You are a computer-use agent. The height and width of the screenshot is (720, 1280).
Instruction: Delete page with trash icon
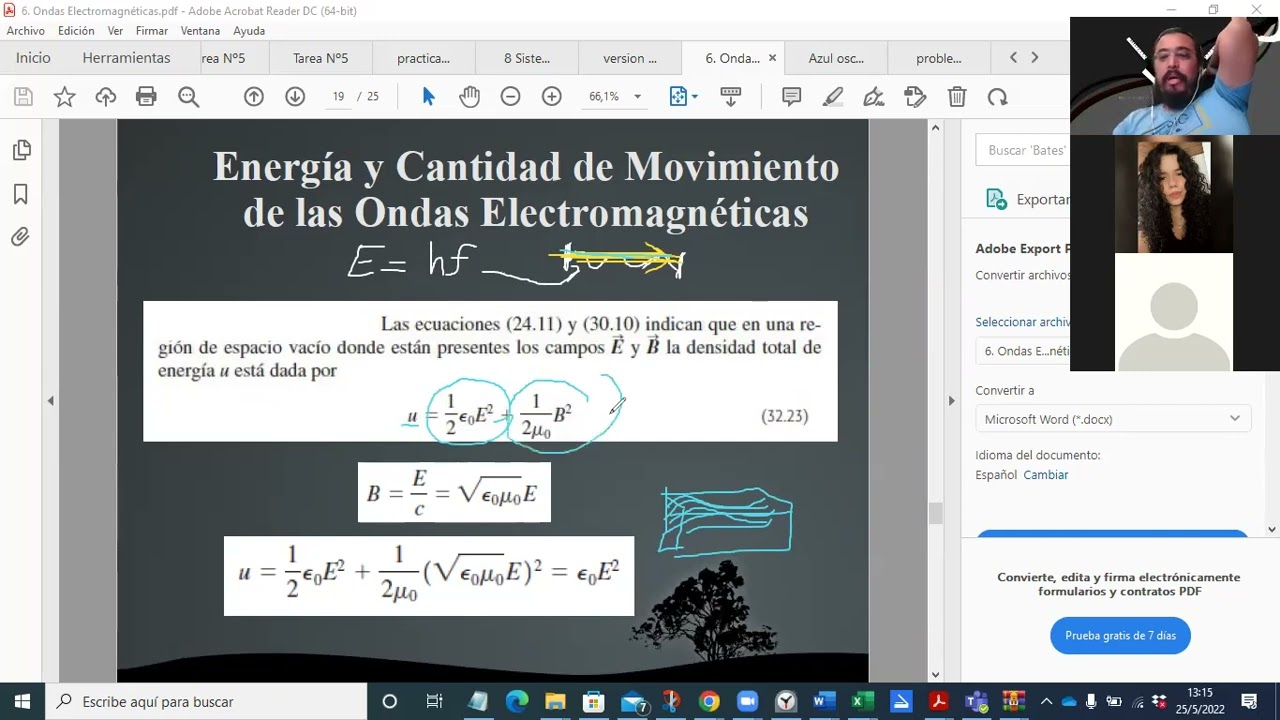pyautogui.click(x=957, y=97)
